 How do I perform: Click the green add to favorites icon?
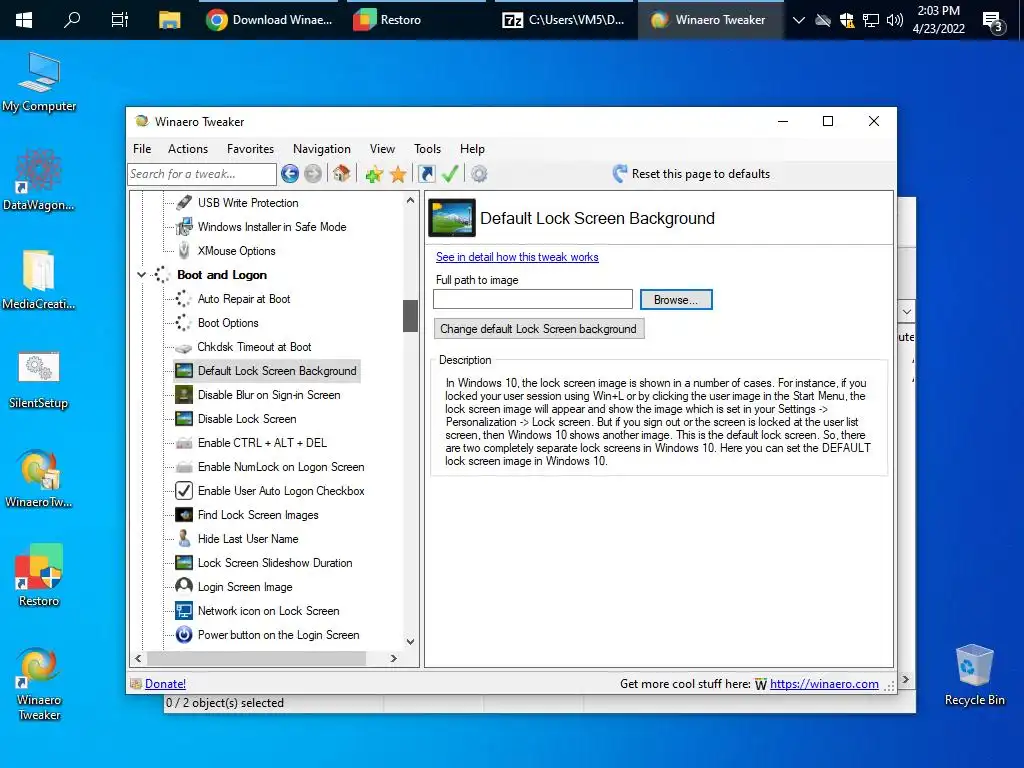(x=374, y=174)
